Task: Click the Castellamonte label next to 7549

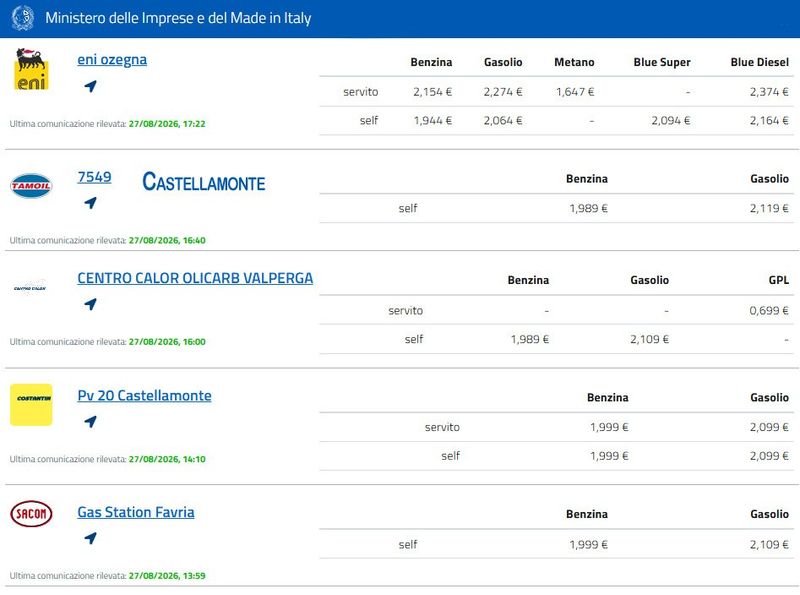Action: (204, 182)
